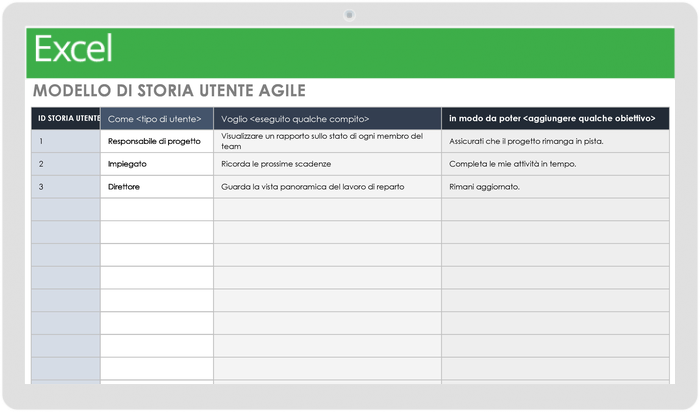Viewport: 700px width, 412px height.
Task: Click the 'MODELLO DI STORIA UTENTE AGILE' title
Action: click(x=169, y=91)
